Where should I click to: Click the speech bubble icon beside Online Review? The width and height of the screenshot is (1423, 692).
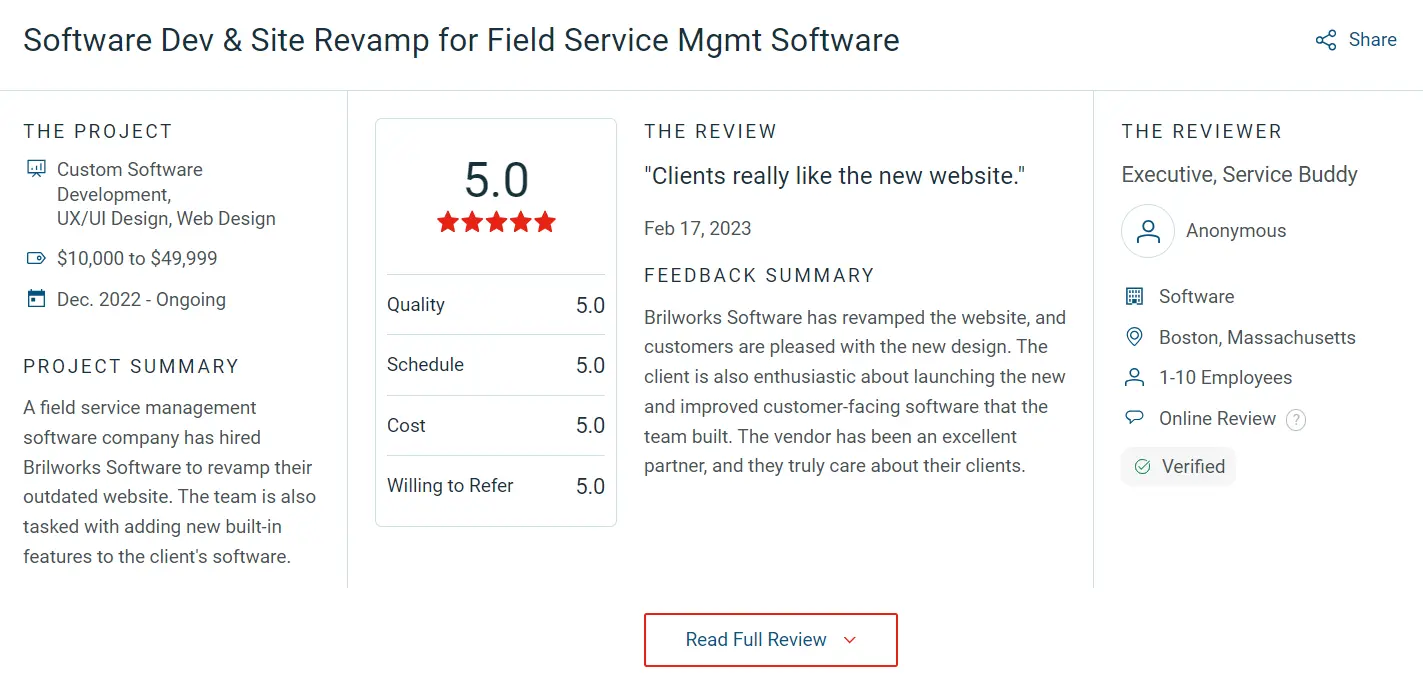tap(1134, 418)
